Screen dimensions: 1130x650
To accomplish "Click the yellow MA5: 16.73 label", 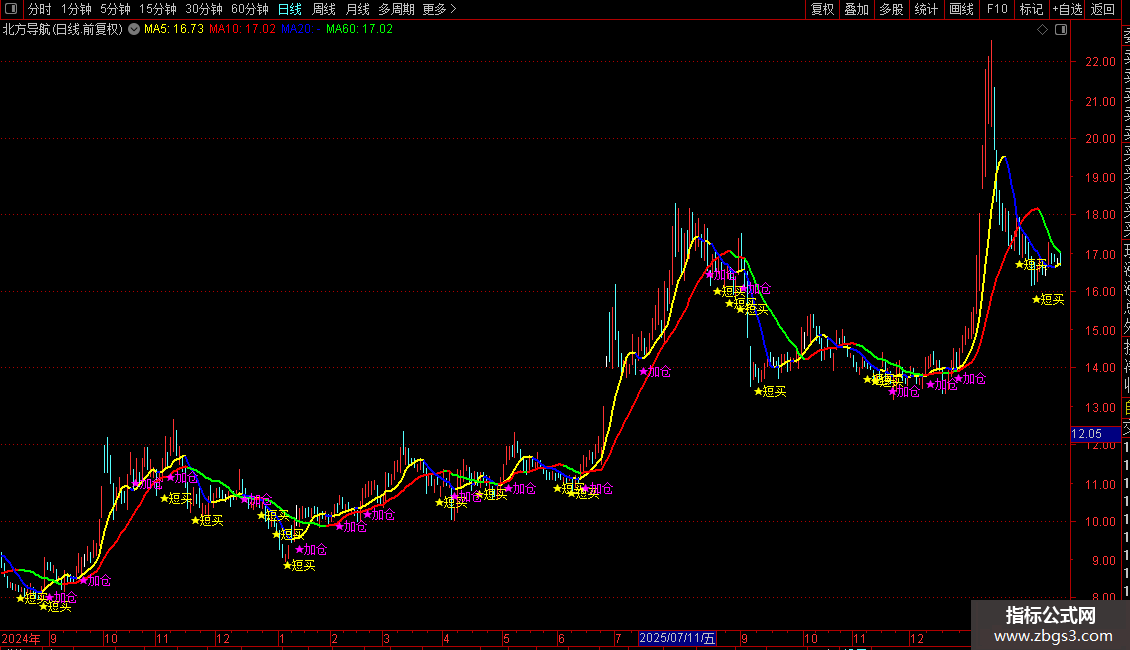I will (x=174, y=30).
